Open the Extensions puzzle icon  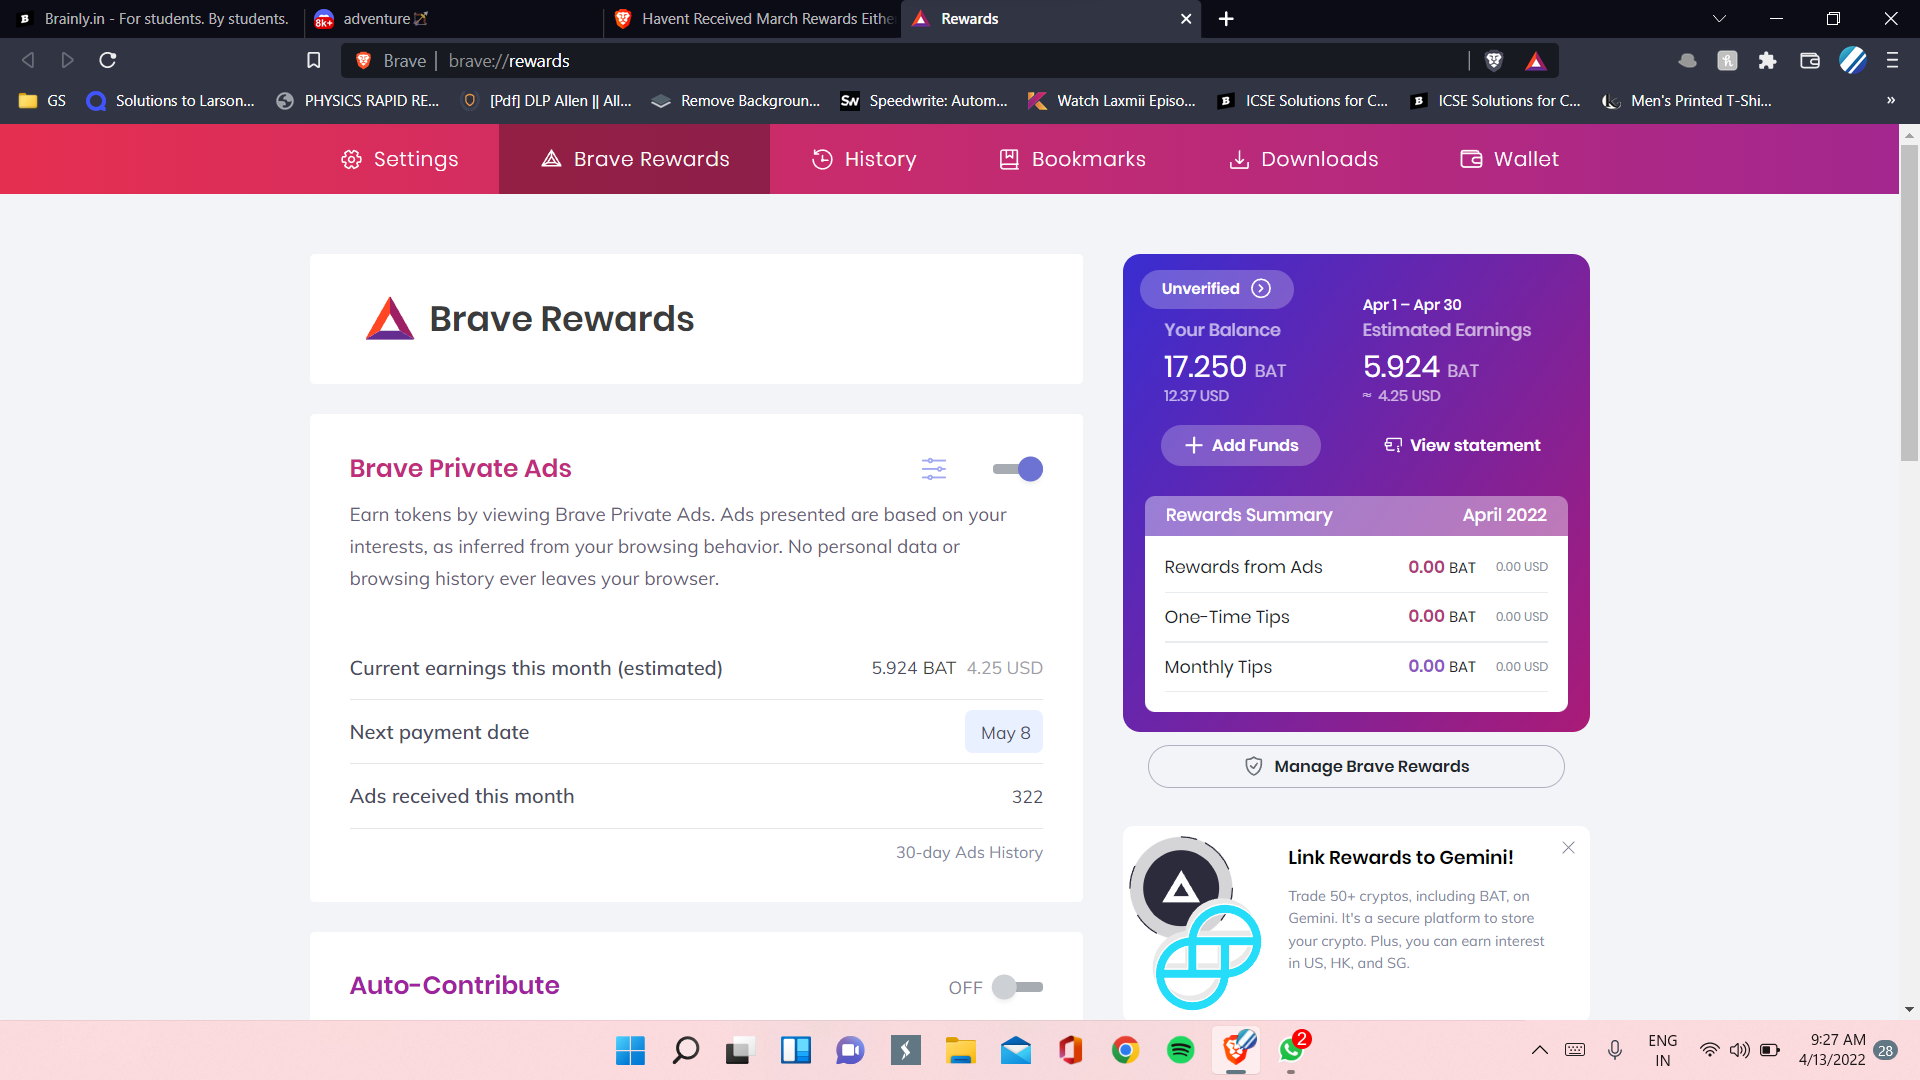coord(1767,61)
